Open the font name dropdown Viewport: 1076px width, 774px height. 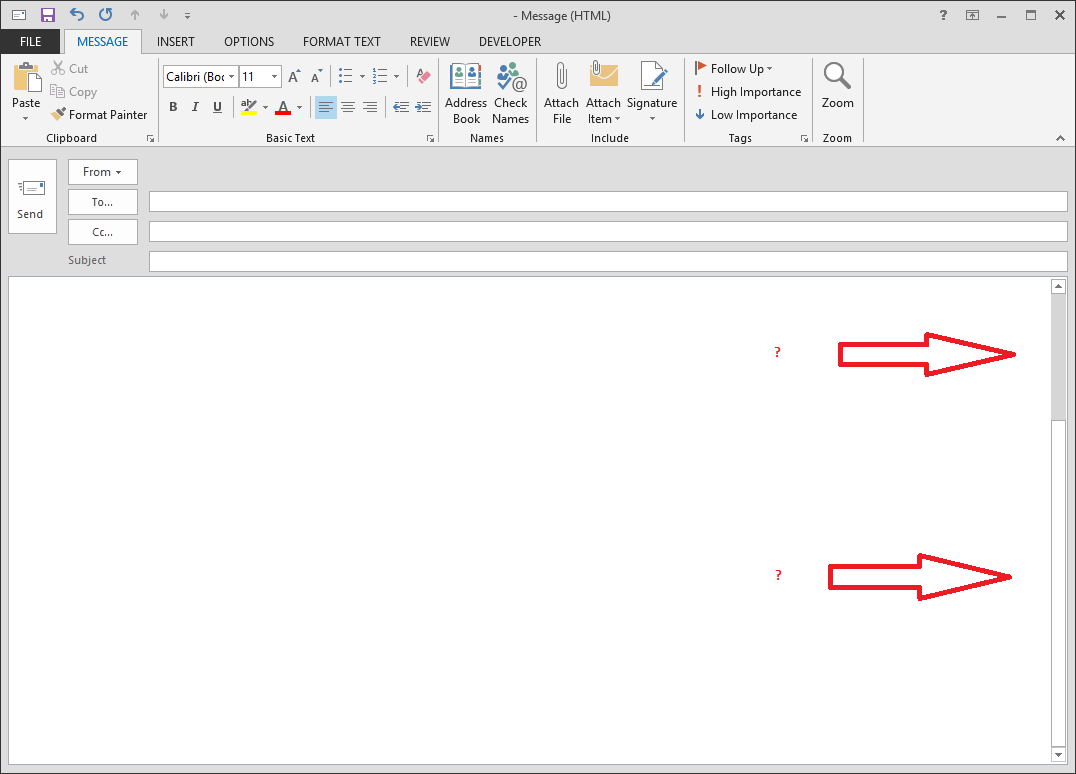[x=232, y=77]
